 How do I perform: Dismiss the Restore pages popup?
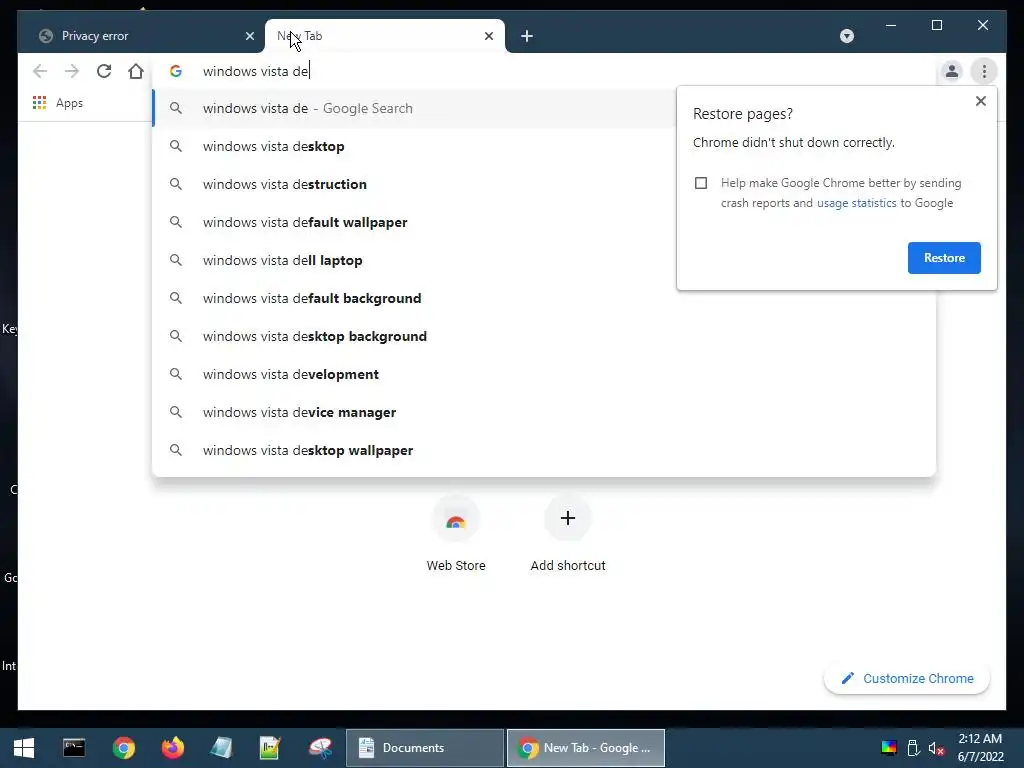pyautogui.click(x=980, y=101)
